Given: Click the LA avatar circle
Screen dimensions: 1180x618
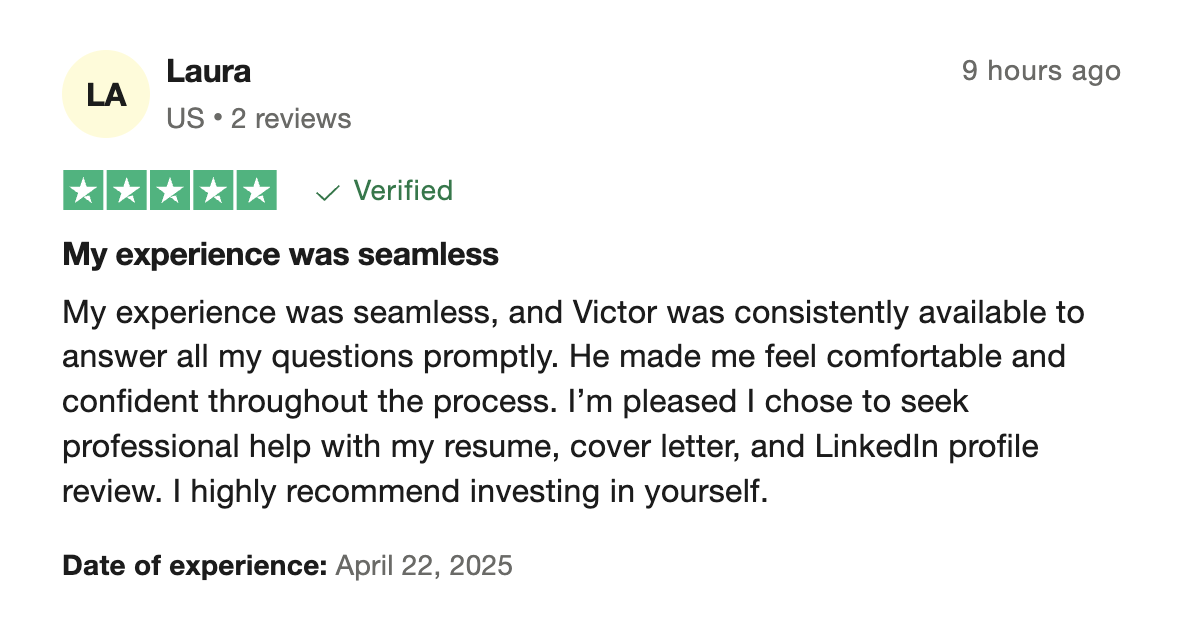Looking at the screenshot, I should coord(105,94).
